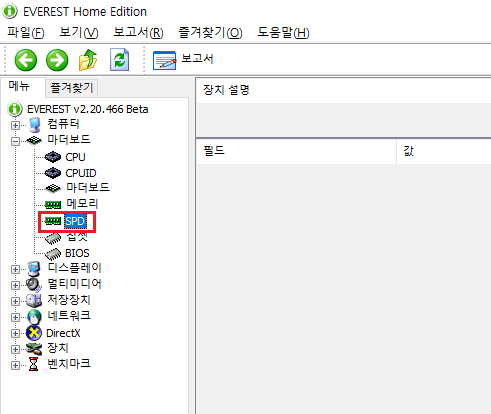
Task: Expand the 컴퓨터 tree node
Action: coord(15,125)
